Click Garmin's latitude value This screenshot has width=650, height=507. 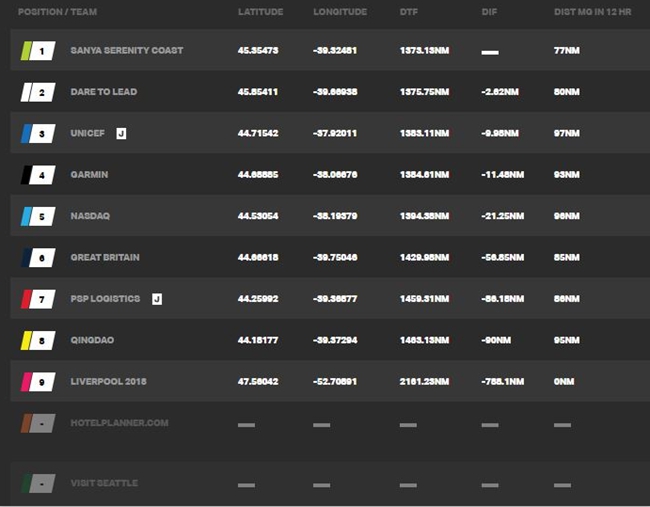tap(258, 175)
